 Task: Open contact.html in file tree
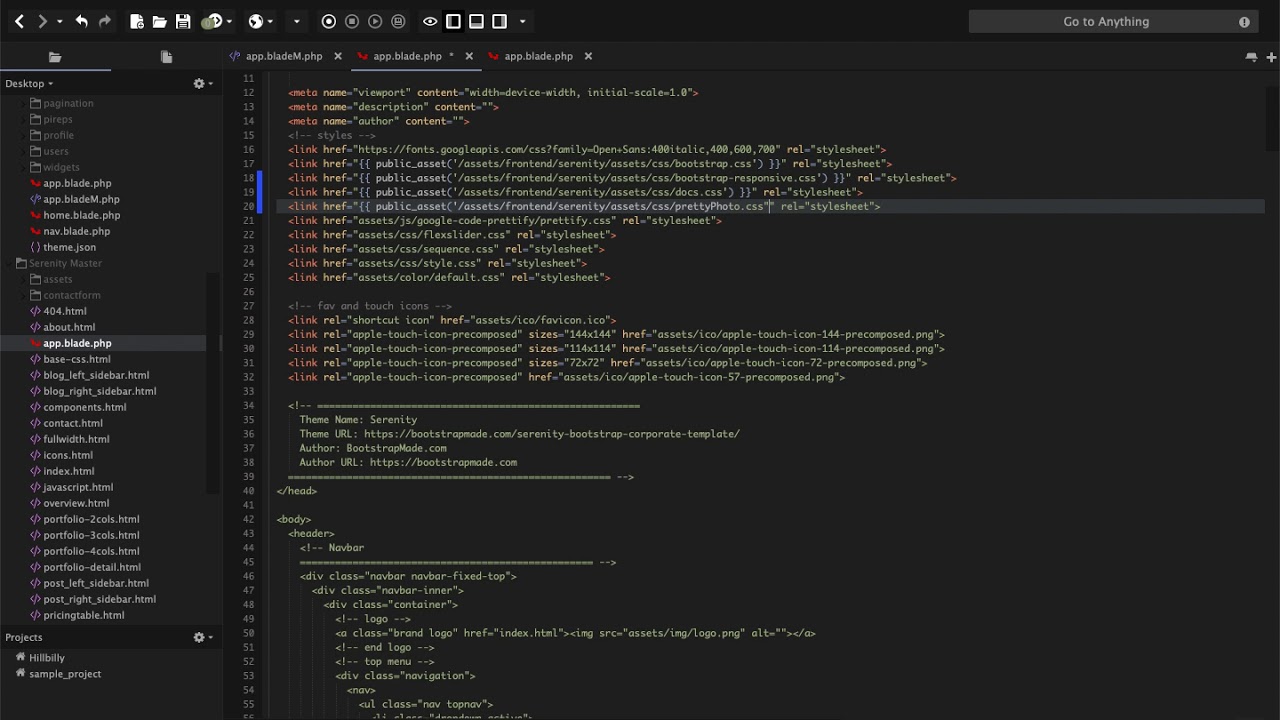[73, 423]
